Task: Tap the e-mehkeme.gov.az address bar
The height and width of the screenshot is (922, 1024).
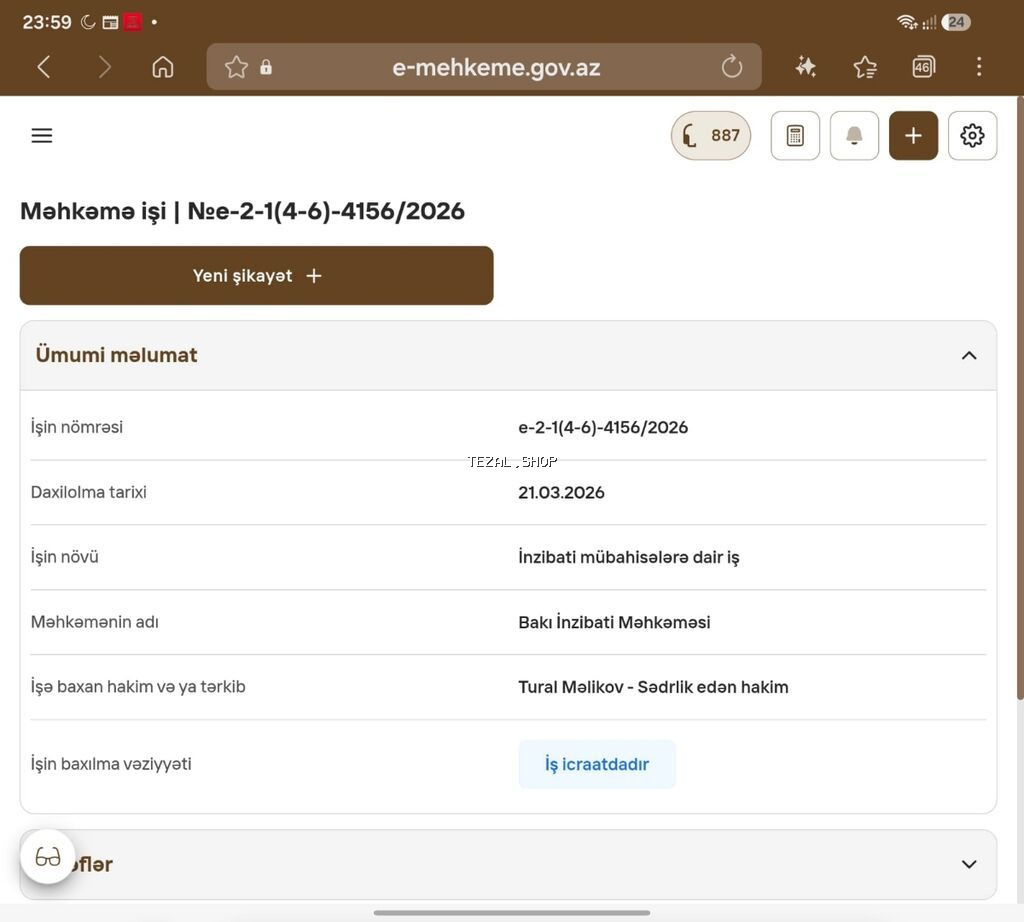Action: click(x=484, y=67)
